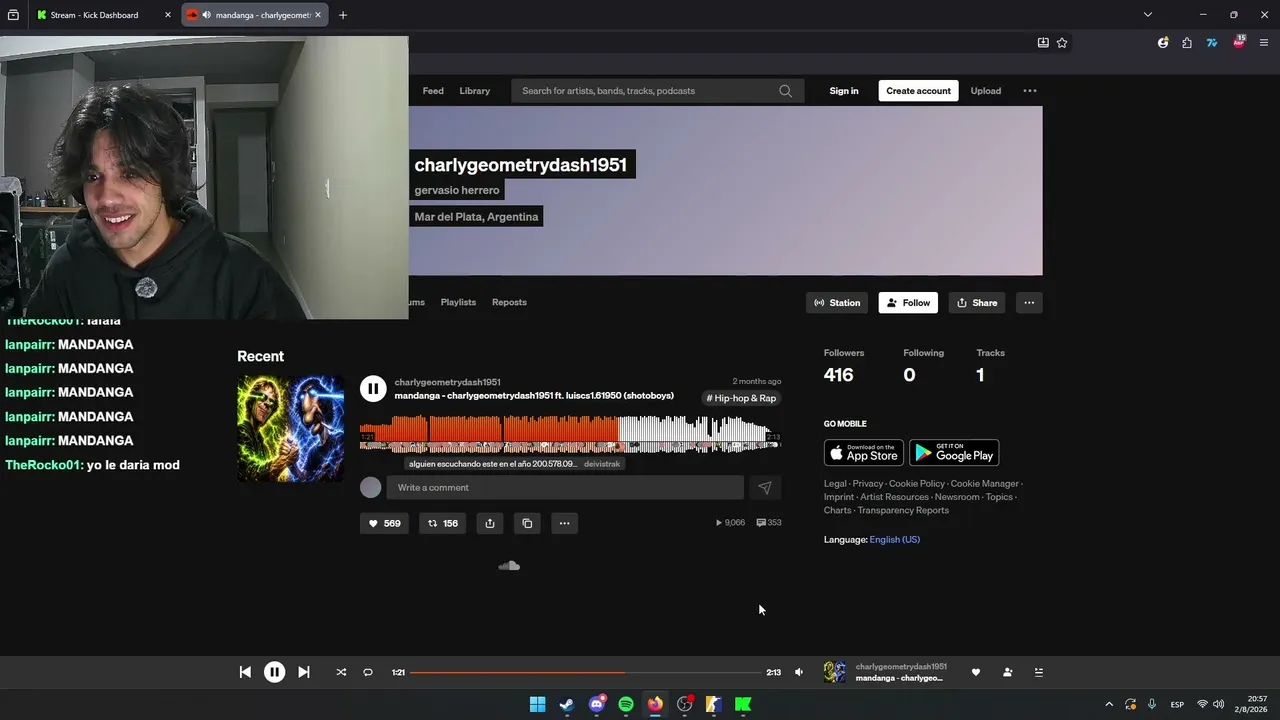The width and height of the screenshot is (1280, 720).
Task: Open the browser Extensions puzzle icon
Action: [1187, 43]
